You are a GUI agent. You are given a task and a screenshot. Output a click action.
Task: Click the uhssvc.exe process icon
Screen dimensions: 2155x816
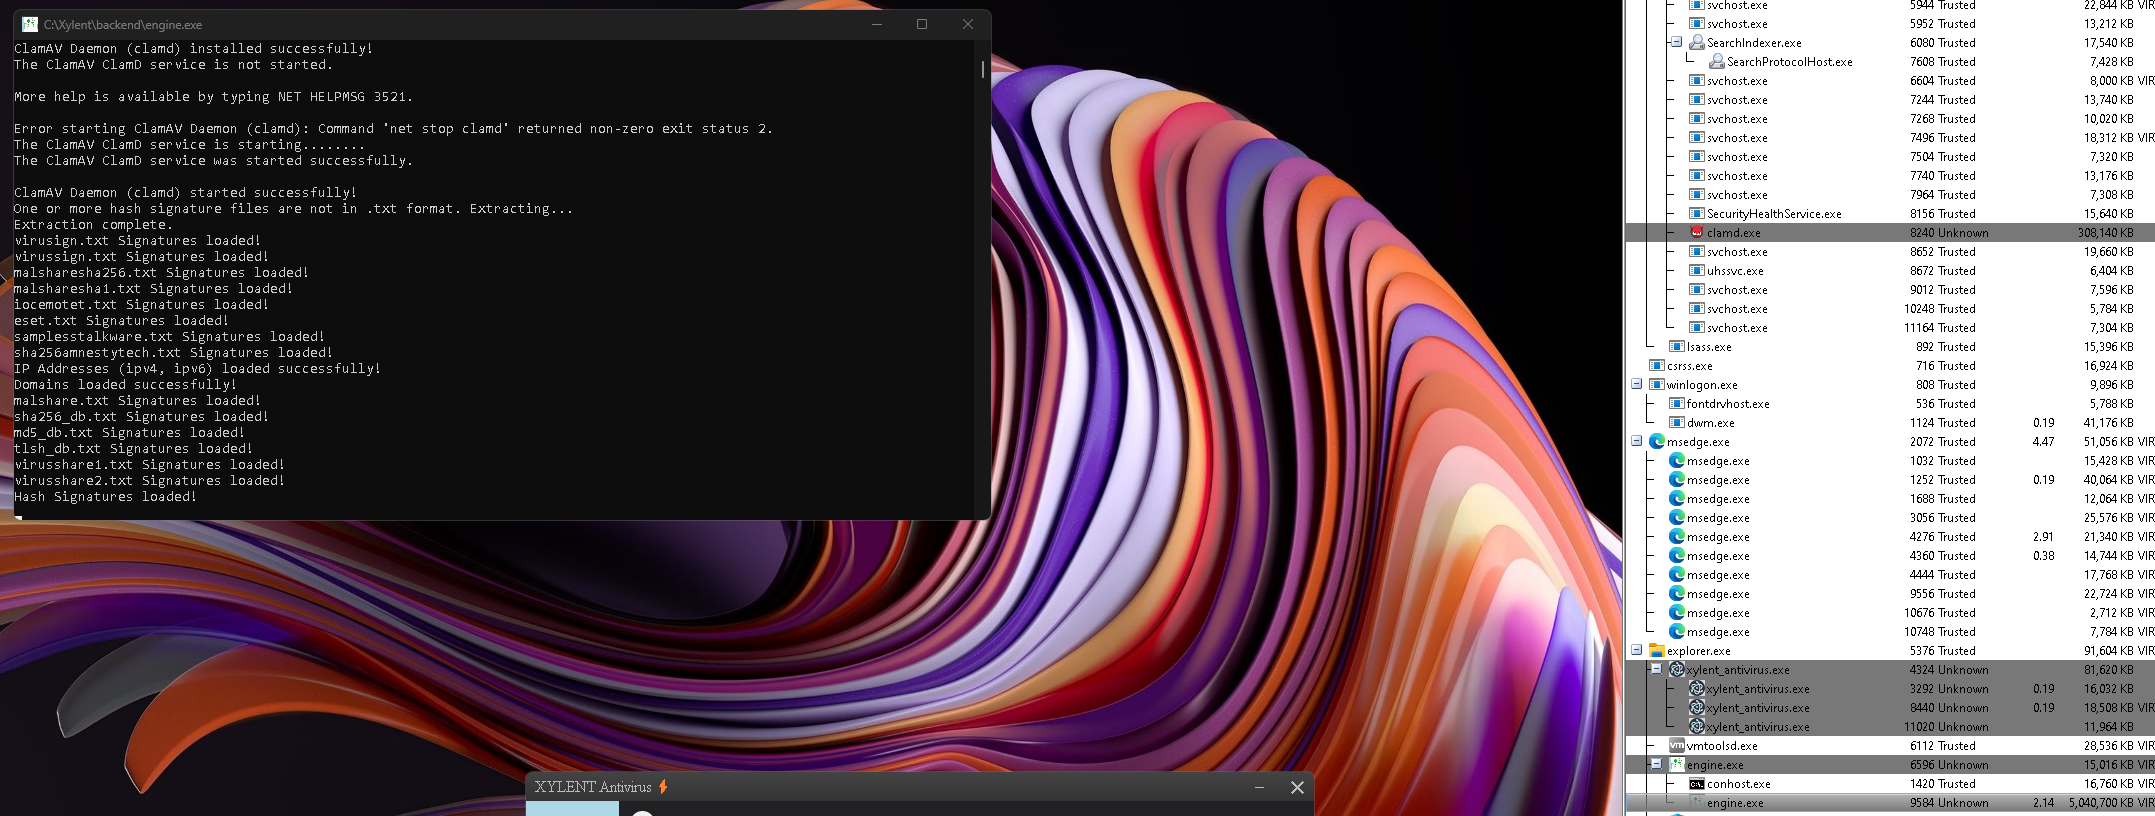[1696, 270]
